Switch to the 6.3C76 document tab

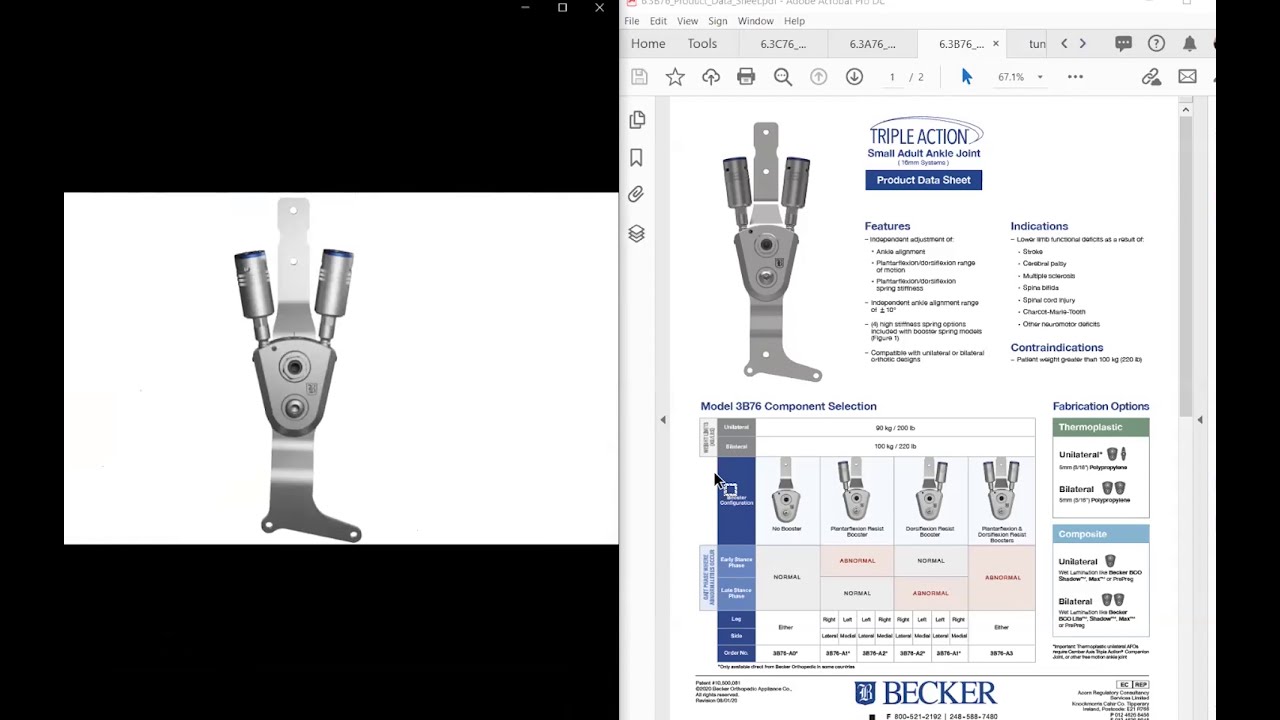coord(783,44)
